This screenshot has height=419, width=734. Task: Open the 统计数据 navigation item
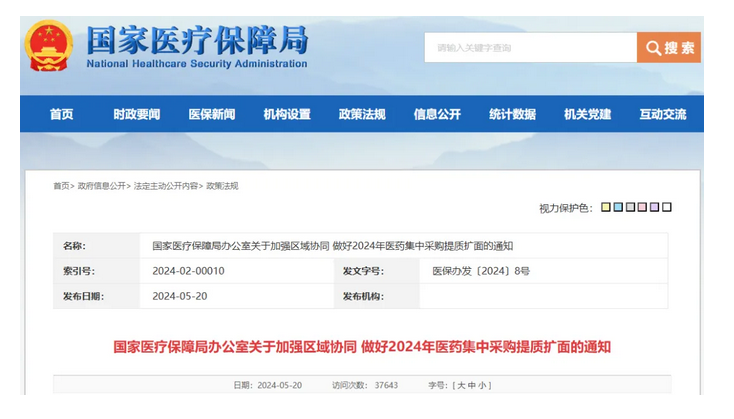point(512,114)
